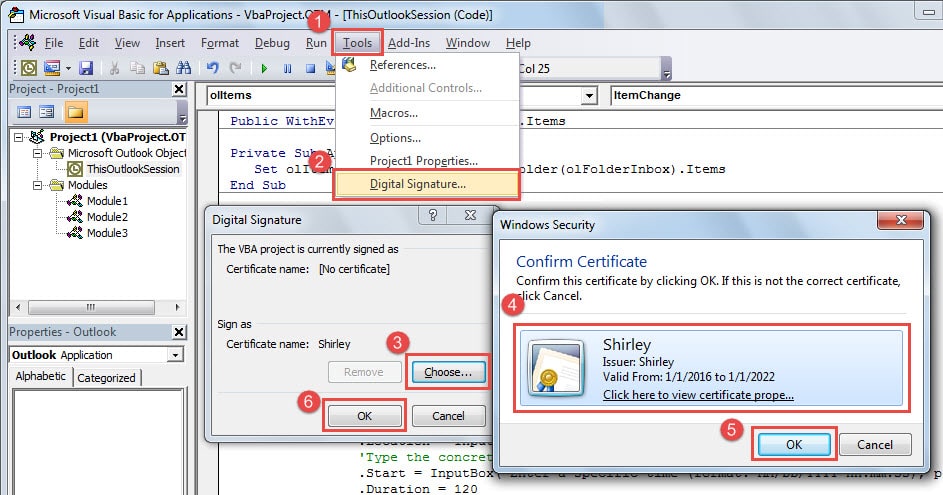Click the View Microsoft Outlook toolbar icon
Viewport: 943px width, 495px height.
[x=29, y=68]
